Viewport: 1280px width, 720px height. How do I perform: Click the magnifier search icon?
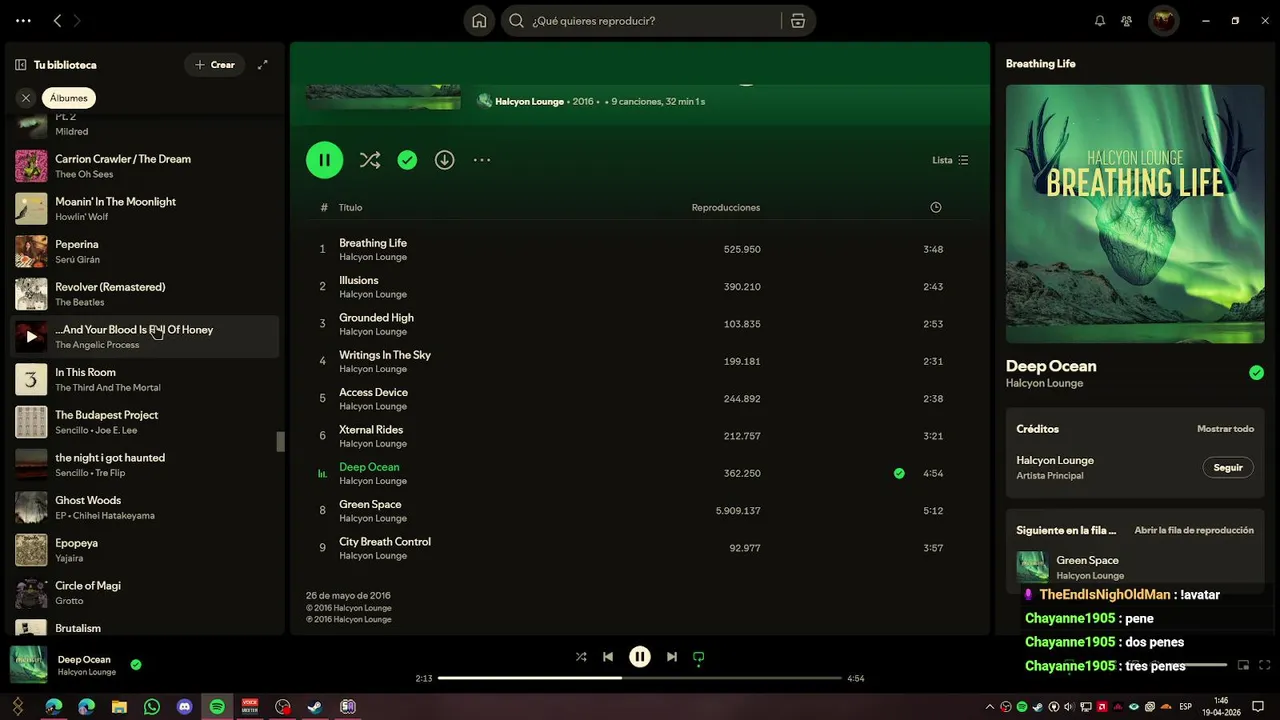click(516, 20)
